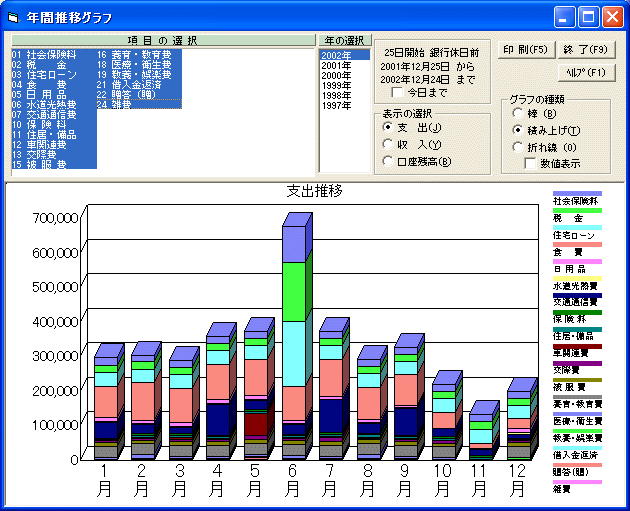
Task: Toggle the 数値表示 checkbox
Action: (531, 164)
